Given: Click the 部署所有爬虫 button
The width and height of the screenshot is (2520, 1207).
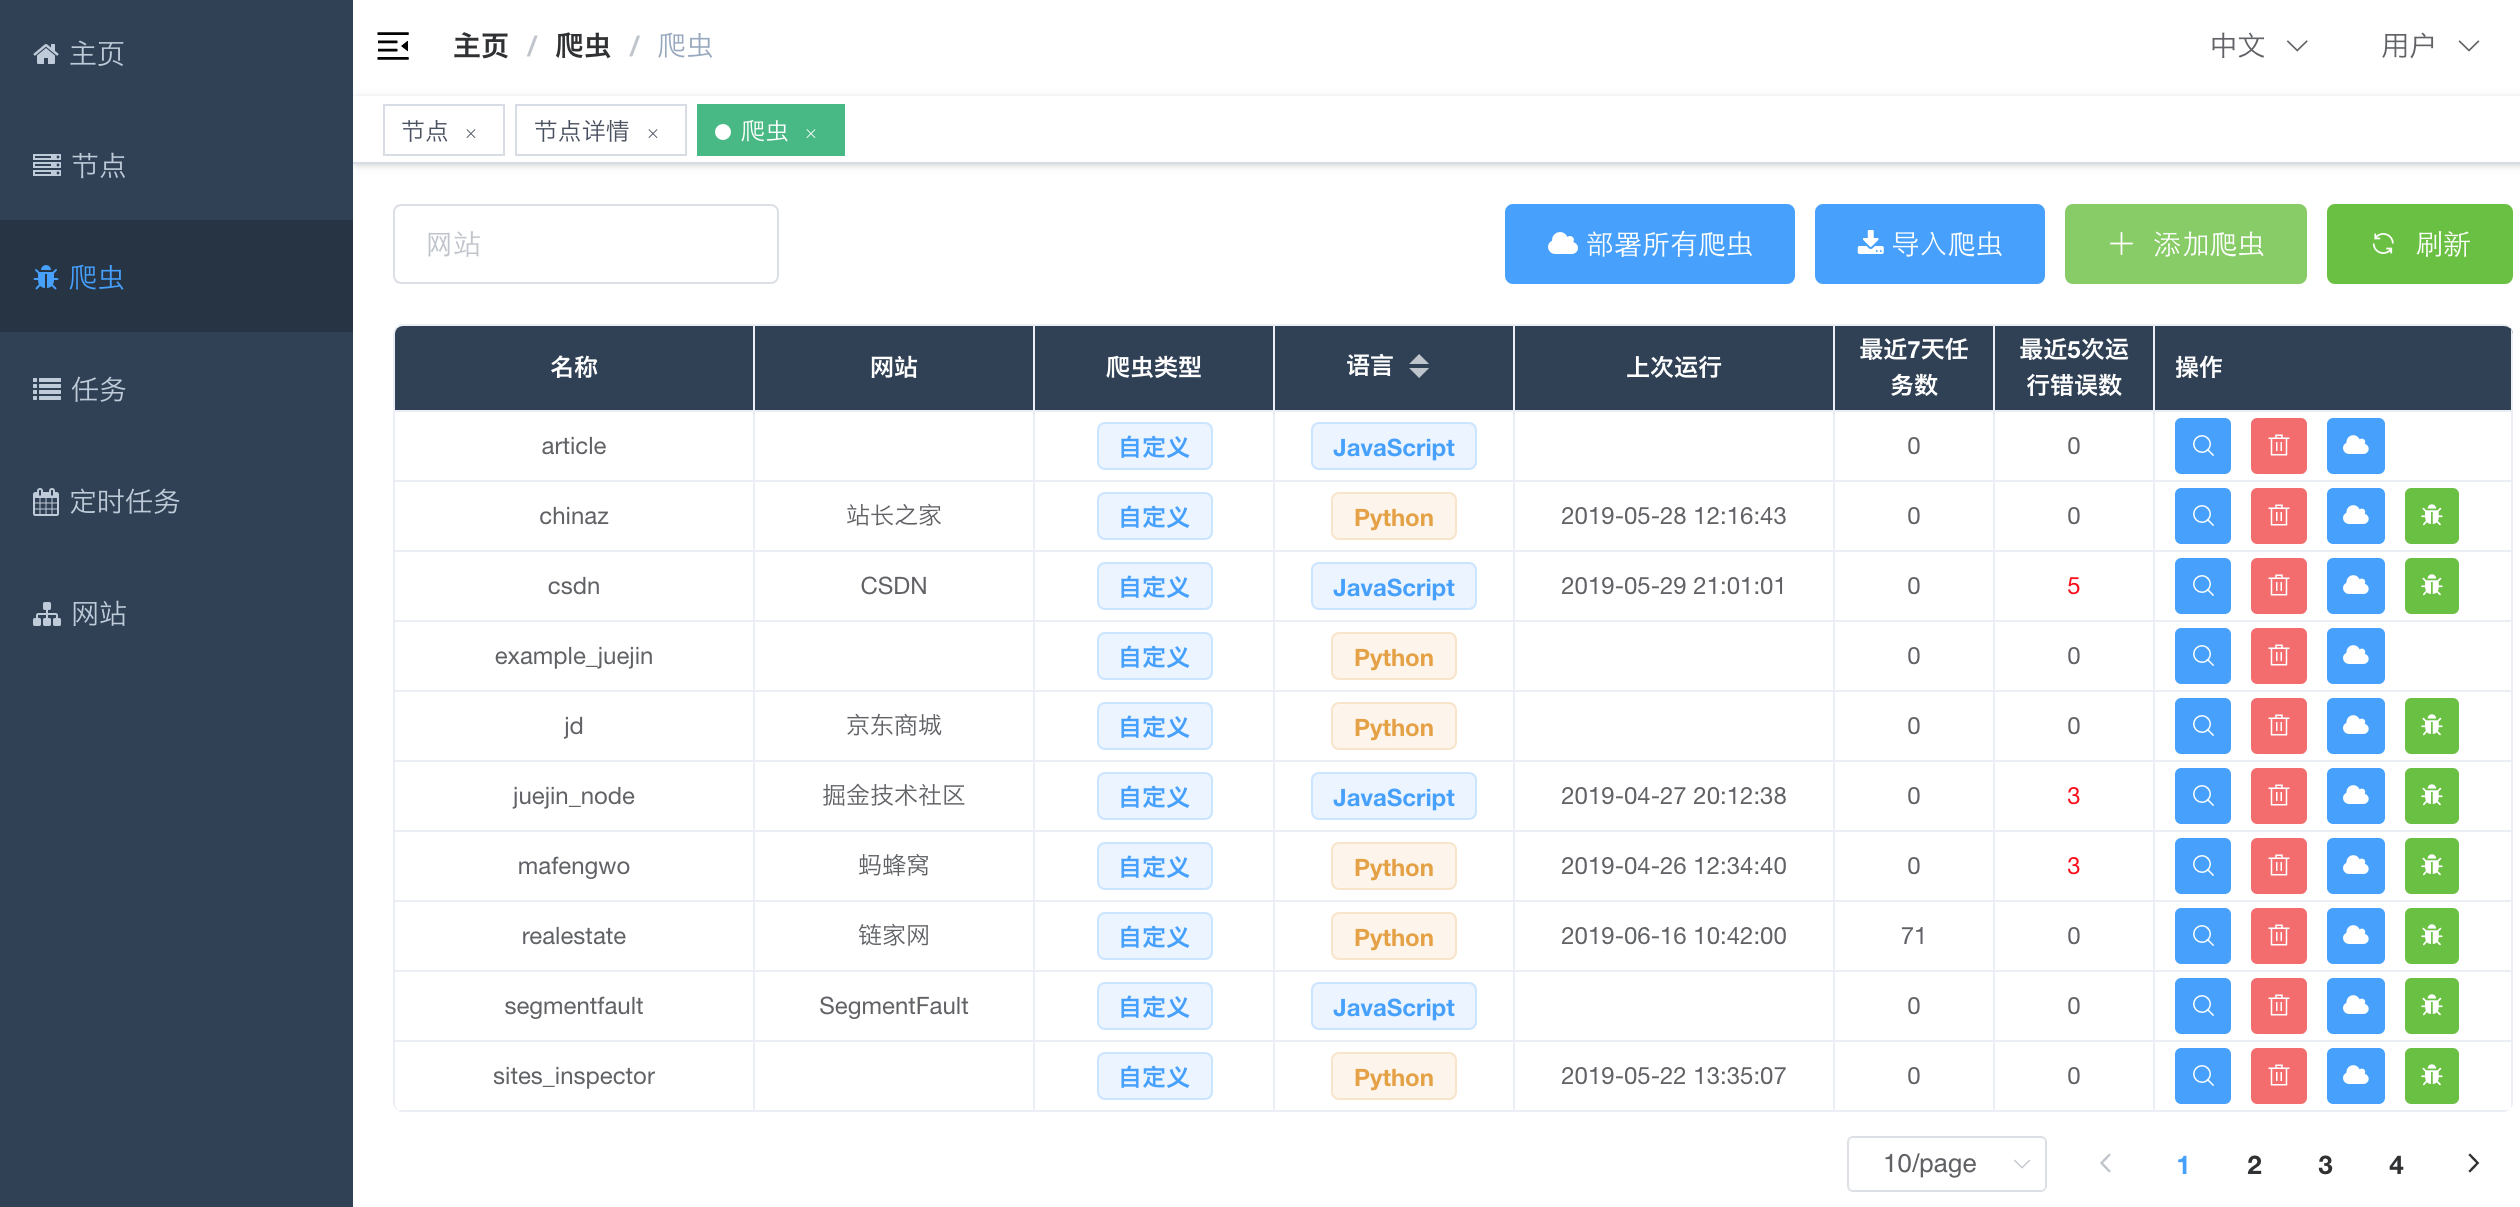Looking at the screenshot, I should coord(1649,244).
